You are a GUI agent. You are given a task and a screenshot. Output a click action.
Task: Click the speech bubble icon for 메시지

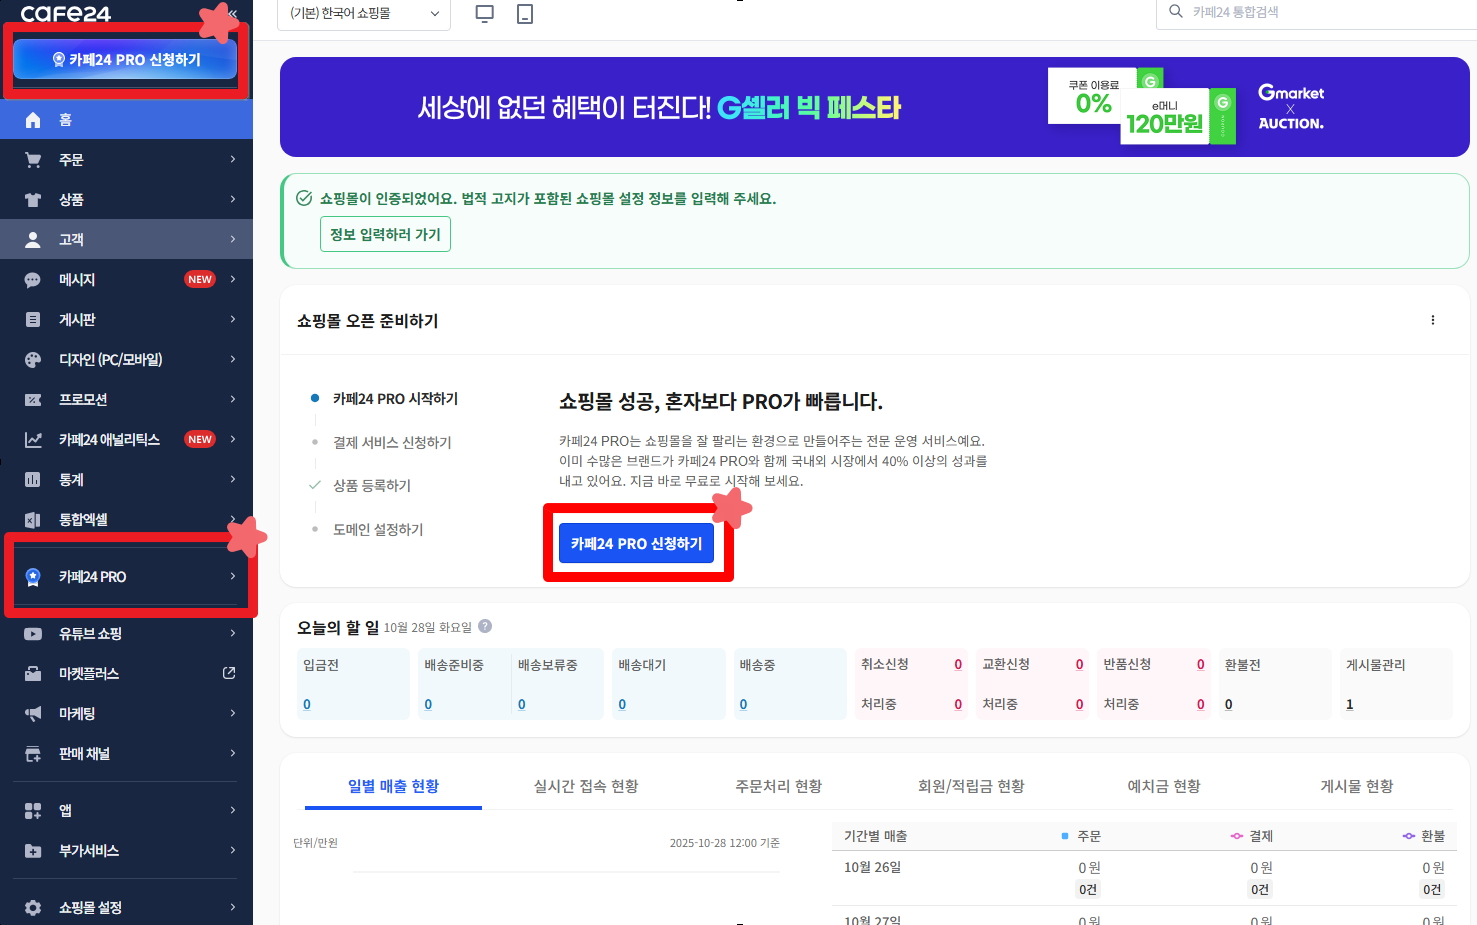point(33,280)
